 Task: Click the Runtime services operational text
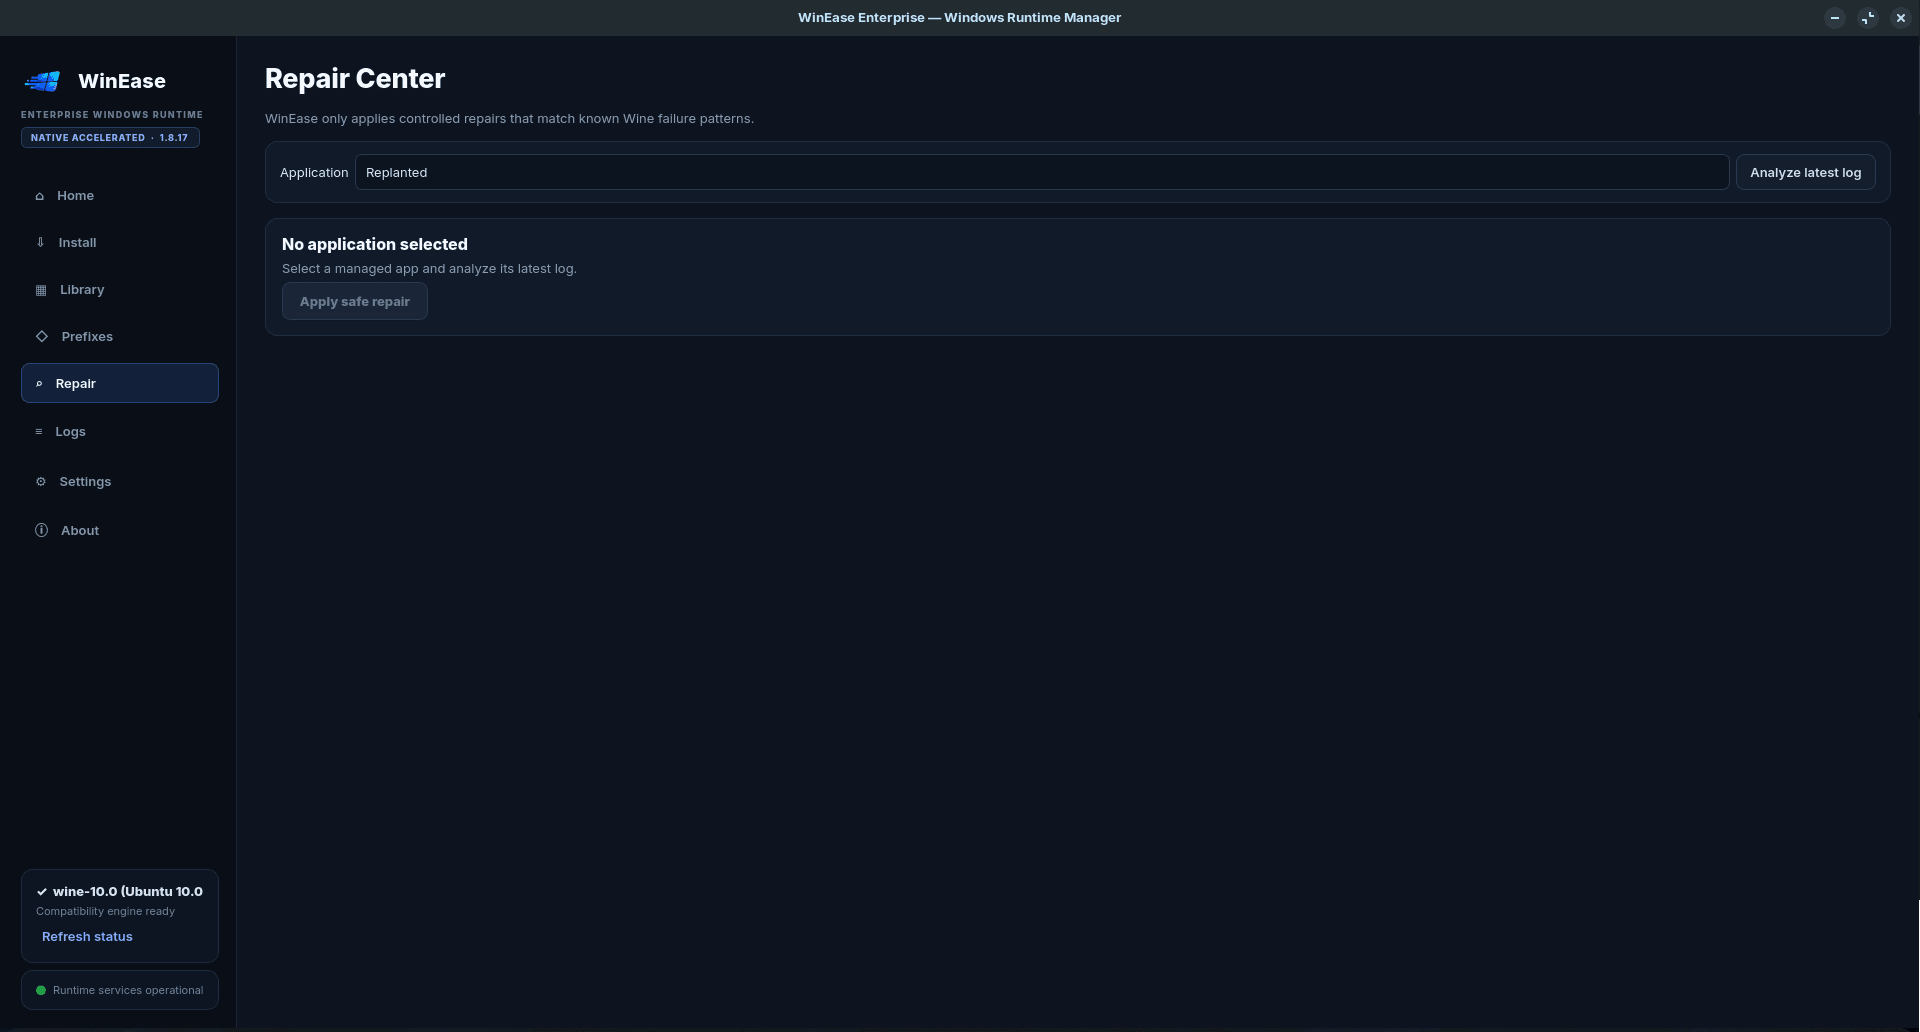coord(128,990)
